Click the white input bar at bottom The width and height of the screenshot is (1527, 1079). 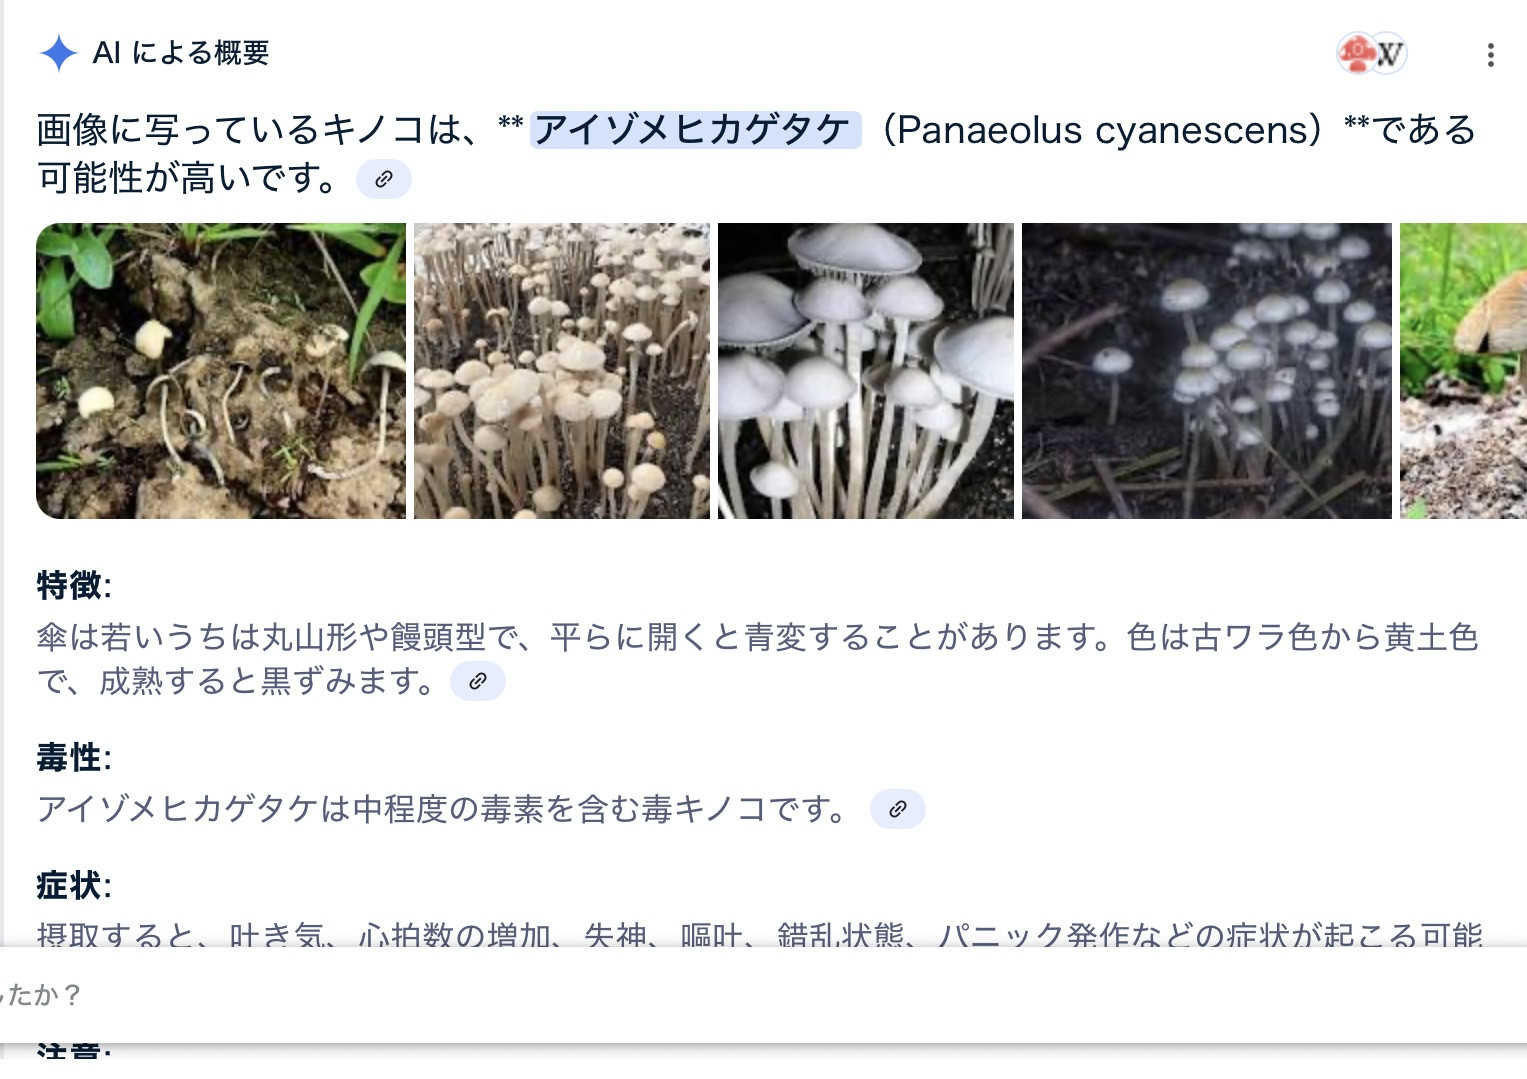[763, 995]
